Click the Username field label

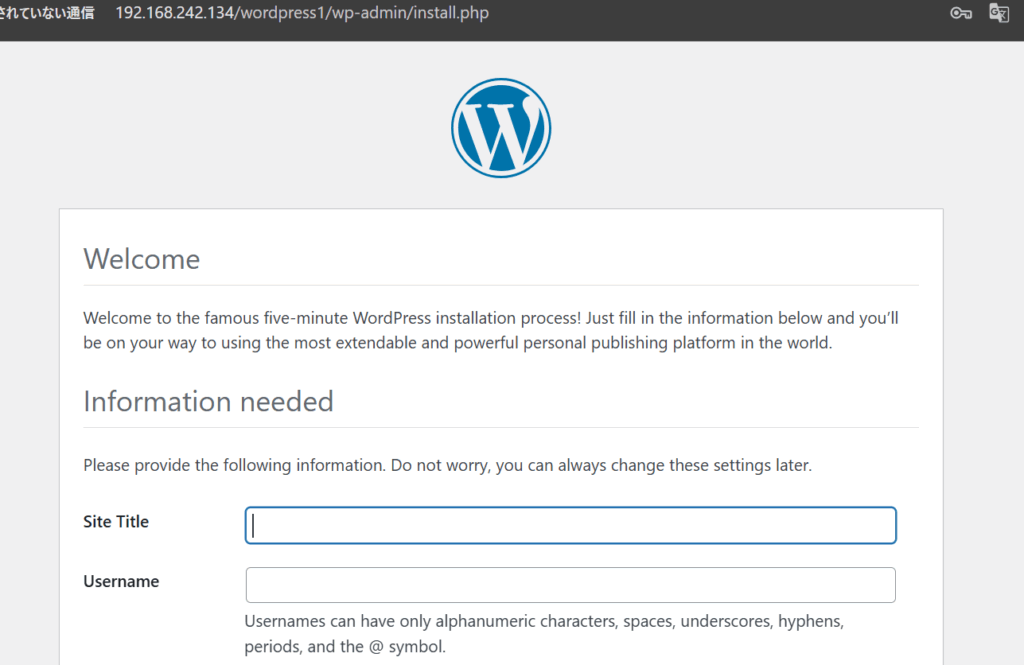tap(121, 581)
